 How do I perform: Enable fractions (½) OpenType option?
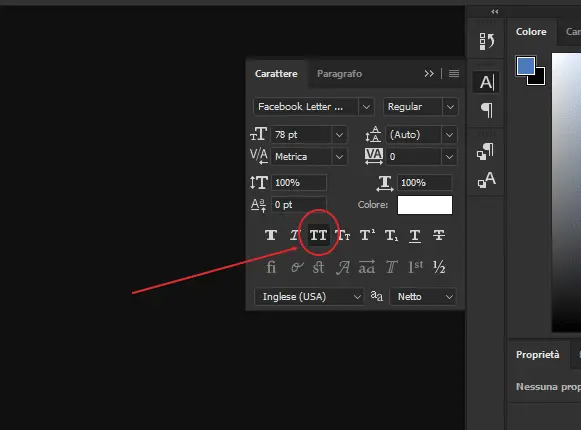coord(439,267)
